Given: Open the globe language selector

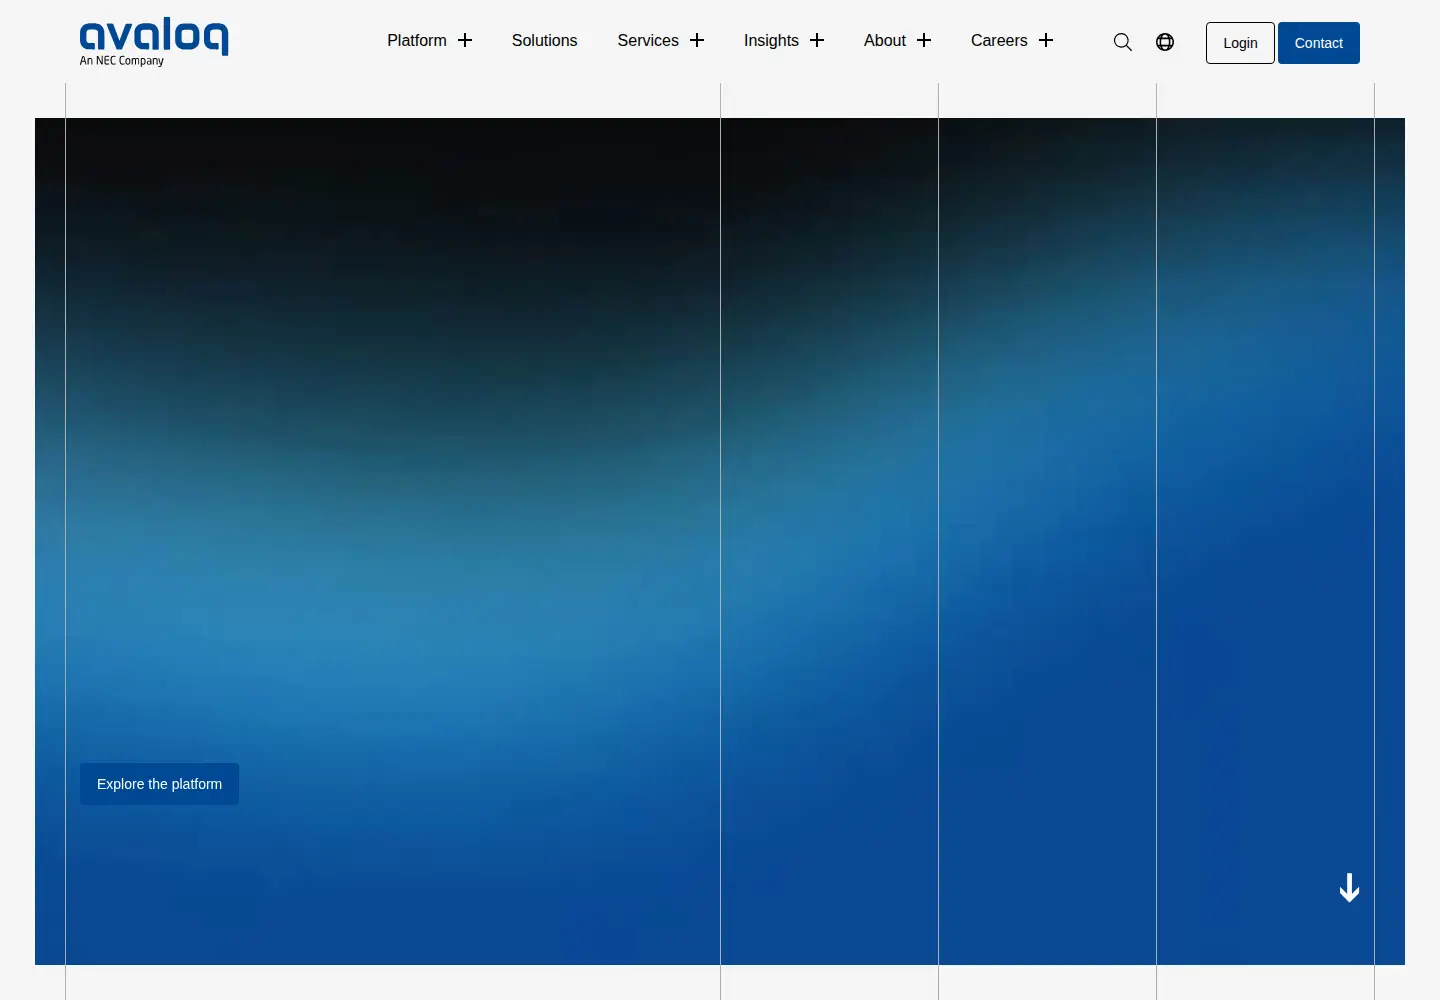Looking at the screenshot, I should pyautogui.click(x=1165, y=42).
